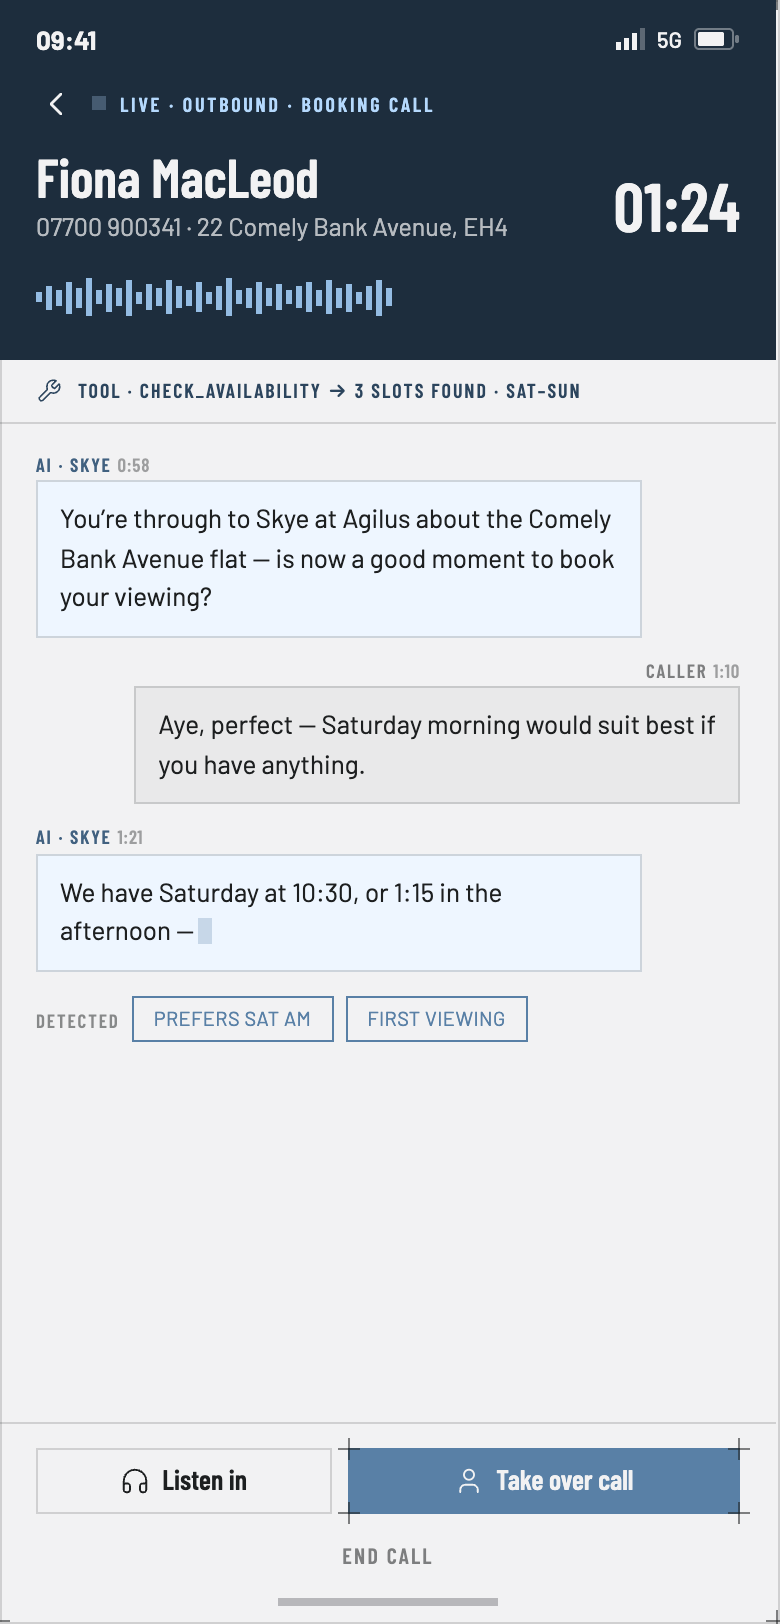Click the live recording square indicator
Viewport: 780px width, 1624px height.
pyautogui.click(x=99, y=103)
